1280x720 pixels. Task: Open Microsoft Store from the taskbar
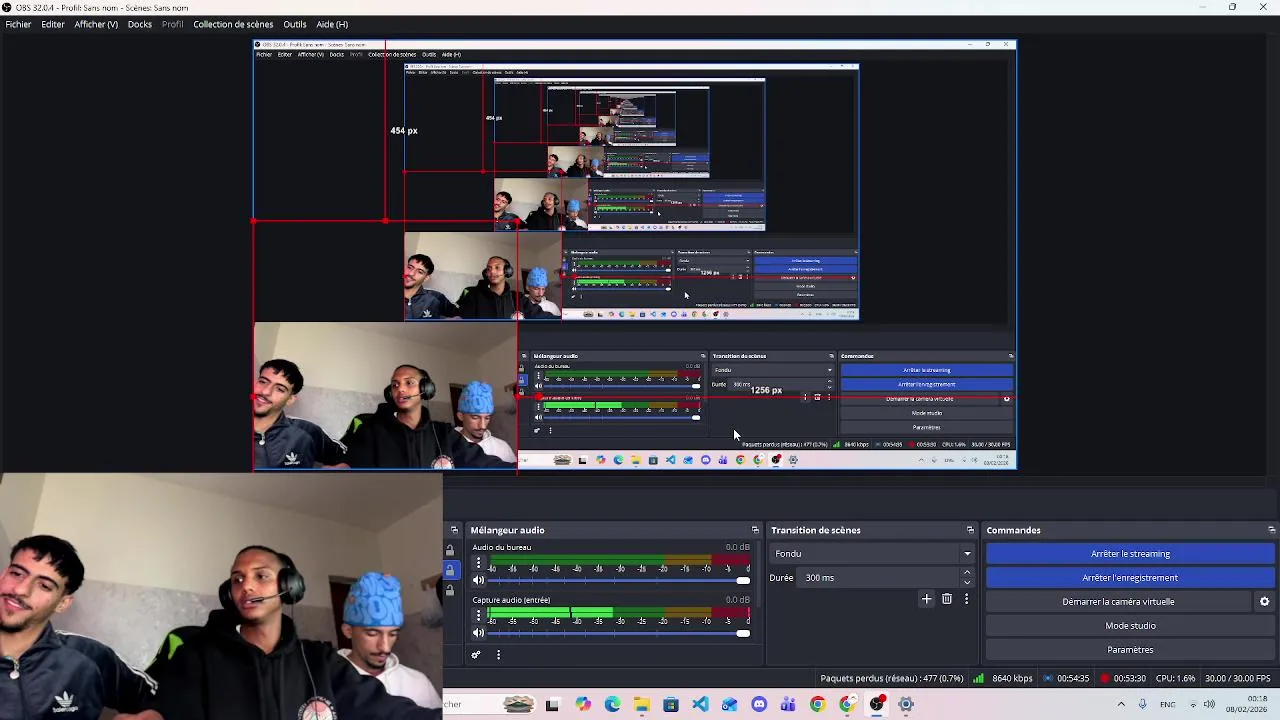671,705
